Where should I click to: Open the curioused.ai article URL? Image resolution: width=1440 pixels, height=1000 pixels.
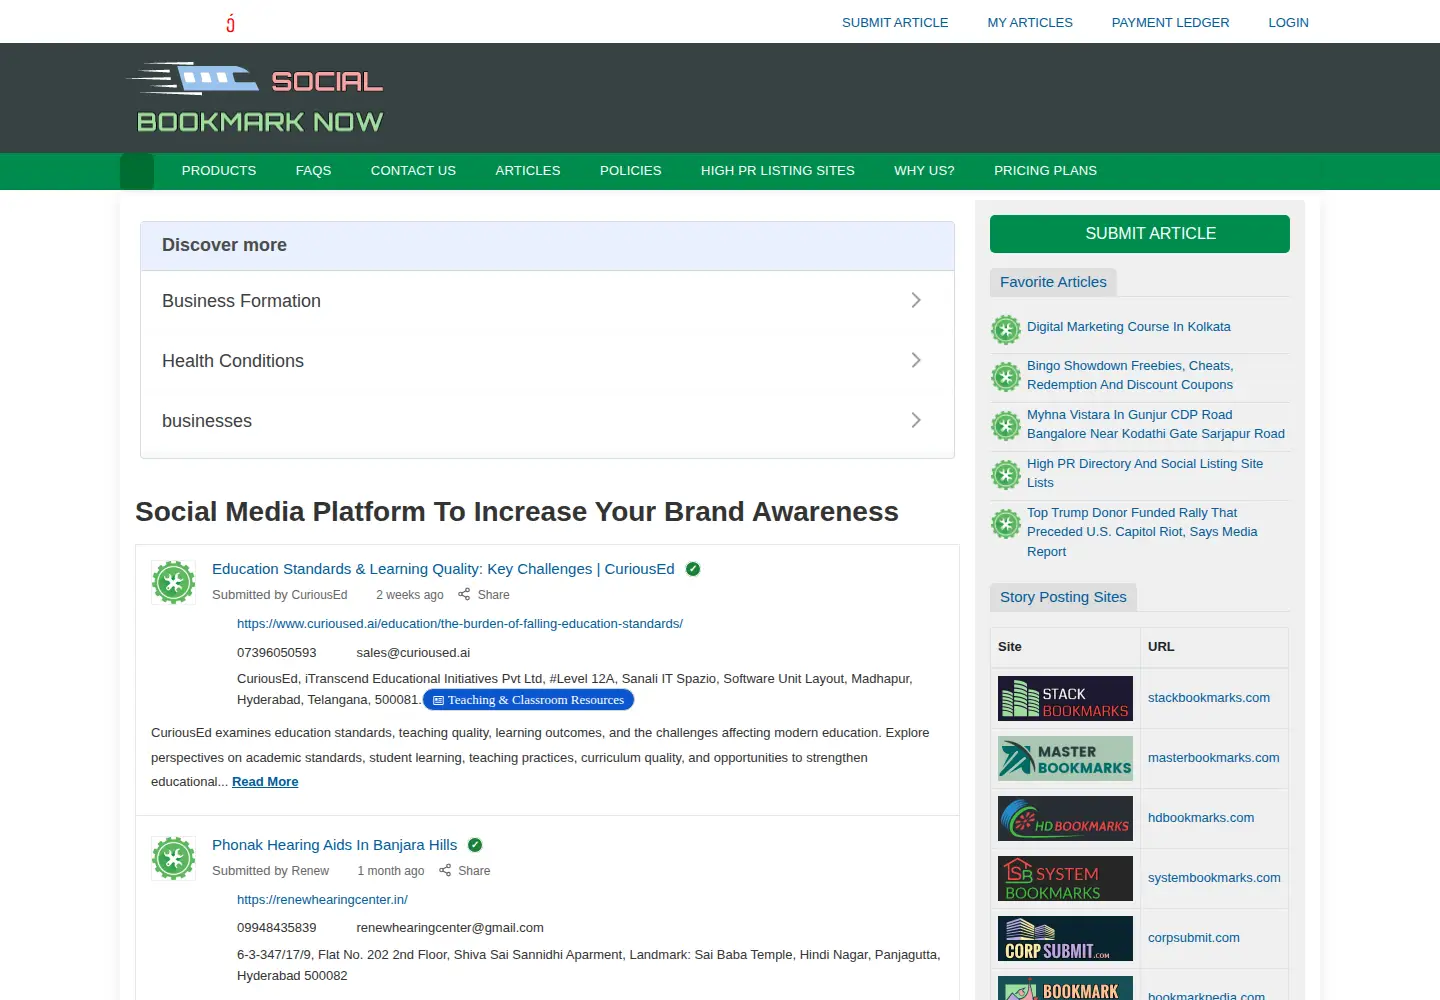point(460,624)
